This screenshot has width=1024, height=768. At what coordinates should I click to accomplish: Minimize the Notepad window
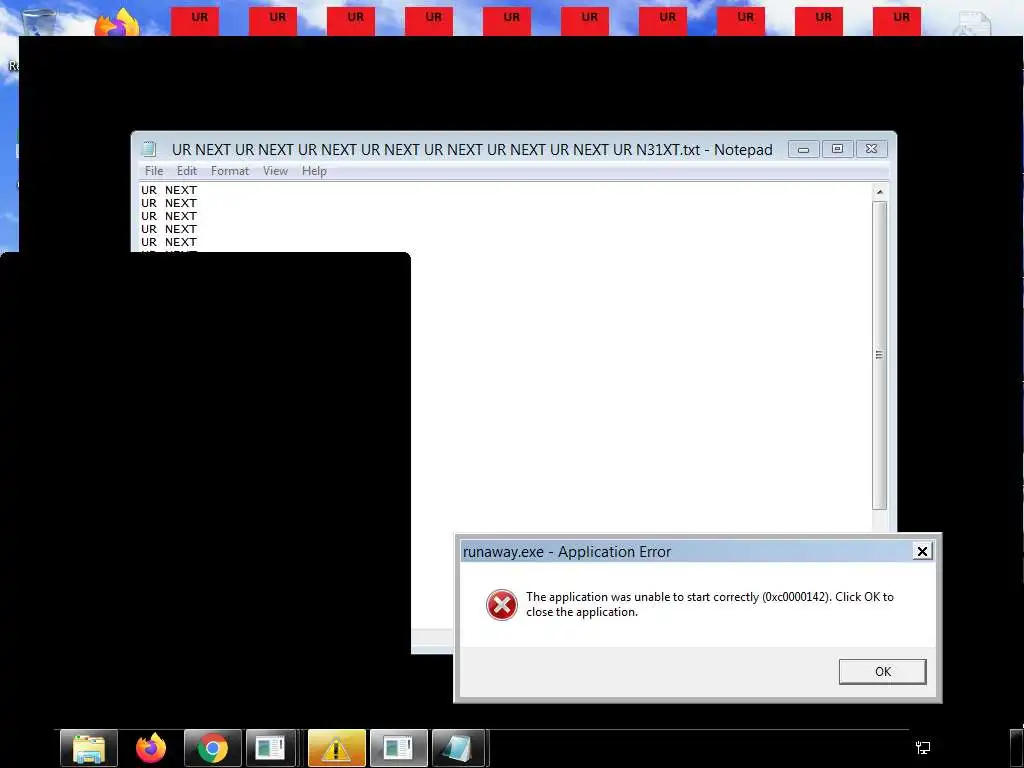coord(803,149)
